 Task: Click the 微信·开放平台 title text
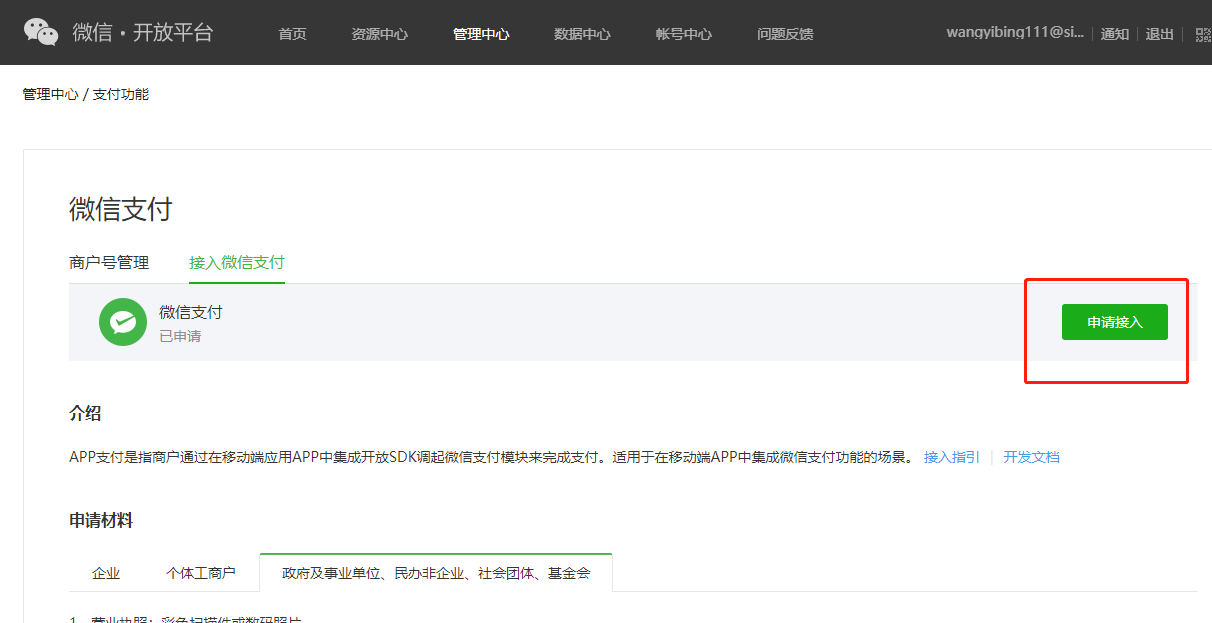[143, 32]
